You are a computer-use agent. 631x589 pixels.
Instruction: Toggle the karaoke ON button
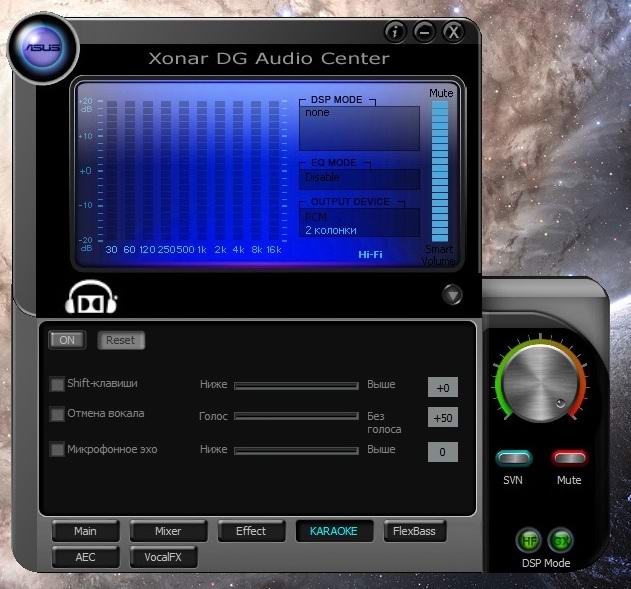point(67,340)
